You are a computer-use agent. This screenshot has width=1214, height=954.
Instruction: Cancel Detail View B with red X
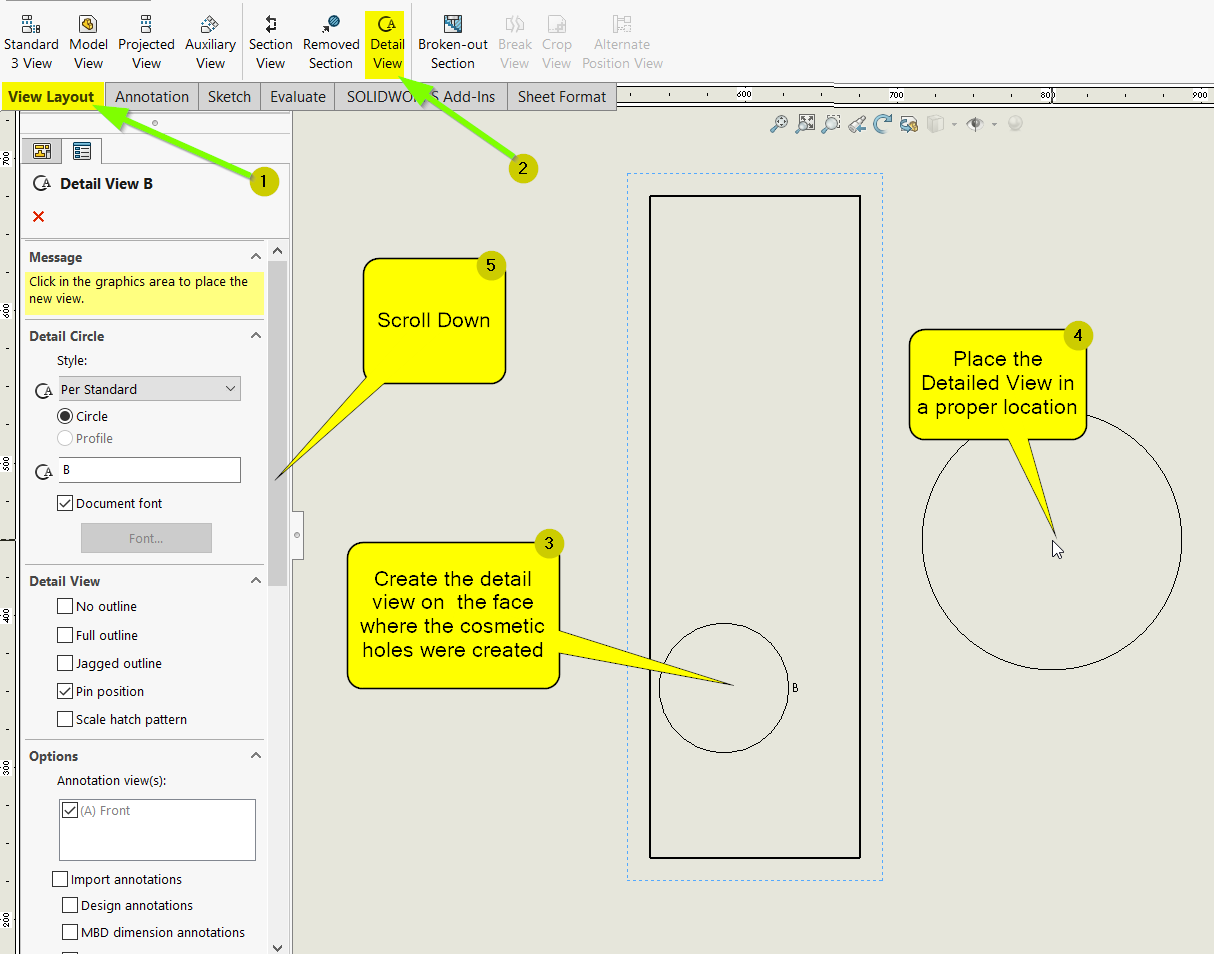pyautogui.click(x=38, y=217)
